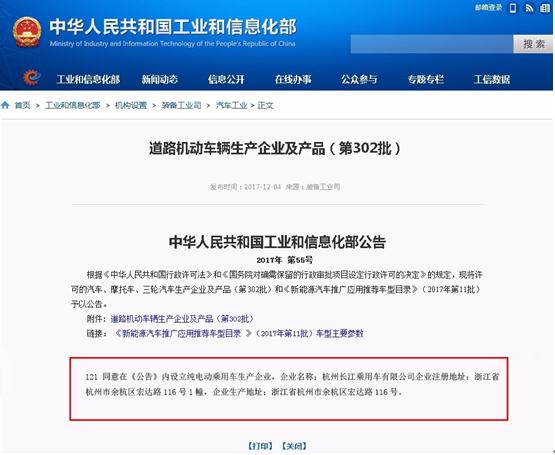
Task: Click the home icon in breadcrumb
Action: click(x=5, y=105)
